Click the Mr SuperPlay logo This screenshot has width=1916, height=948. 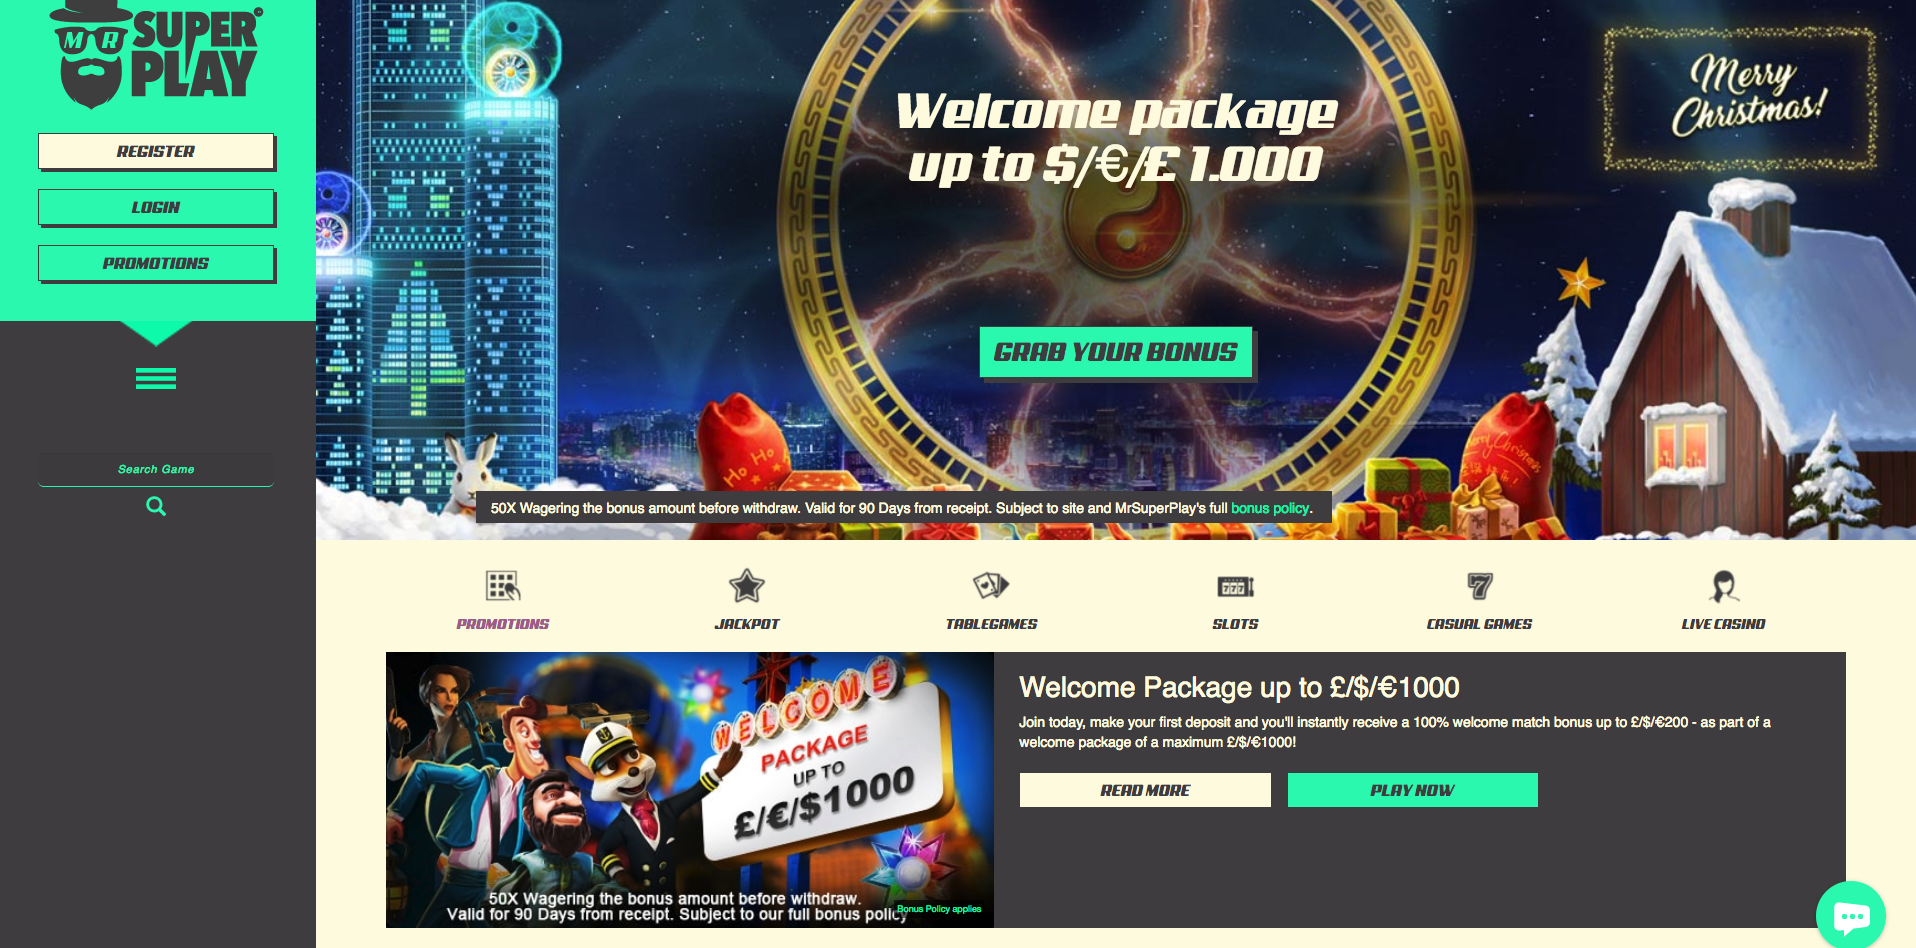(158, 55)
